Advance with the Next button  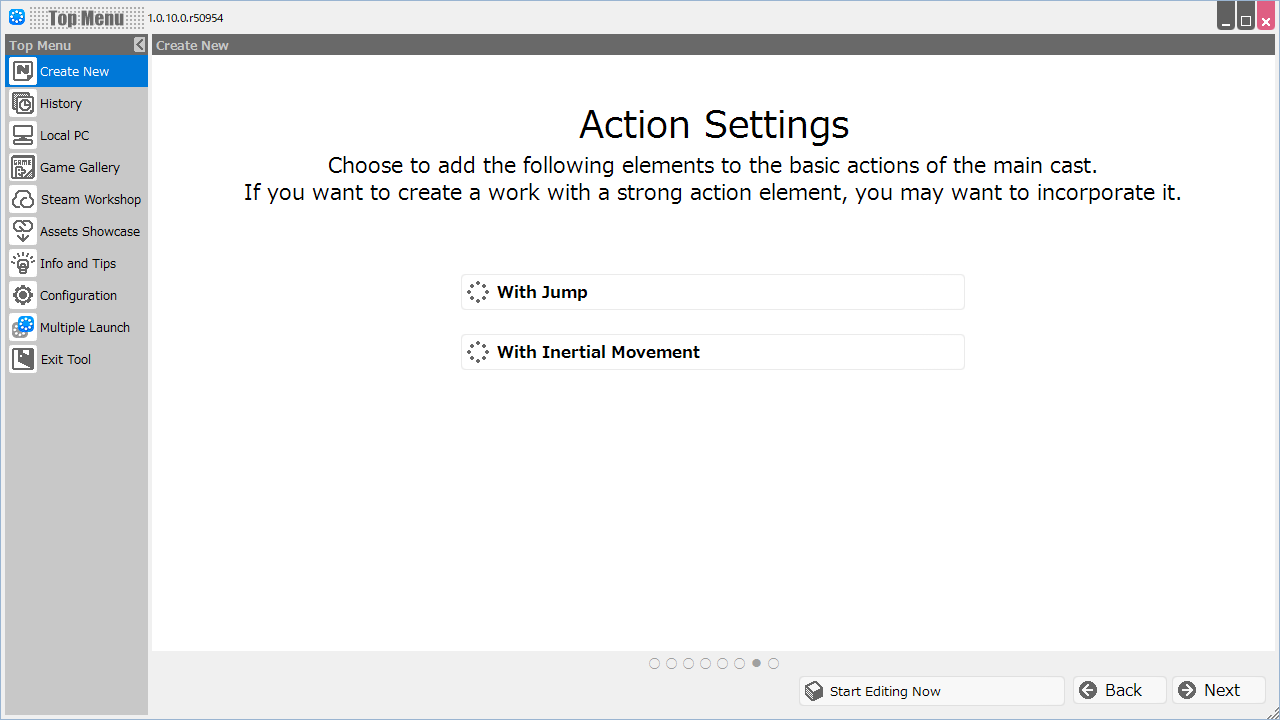pos(1217,690)
